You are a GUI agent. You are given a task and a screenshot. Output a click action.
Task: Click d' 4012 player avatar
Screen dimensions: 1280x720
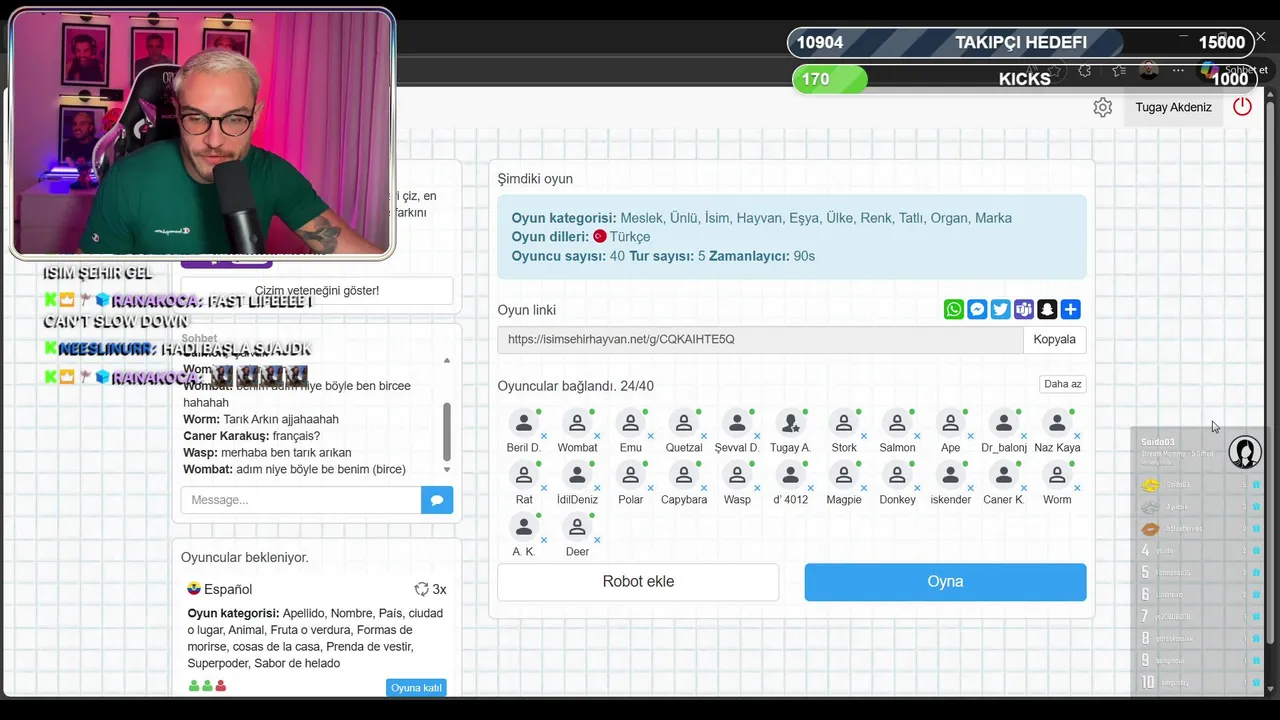790,476
